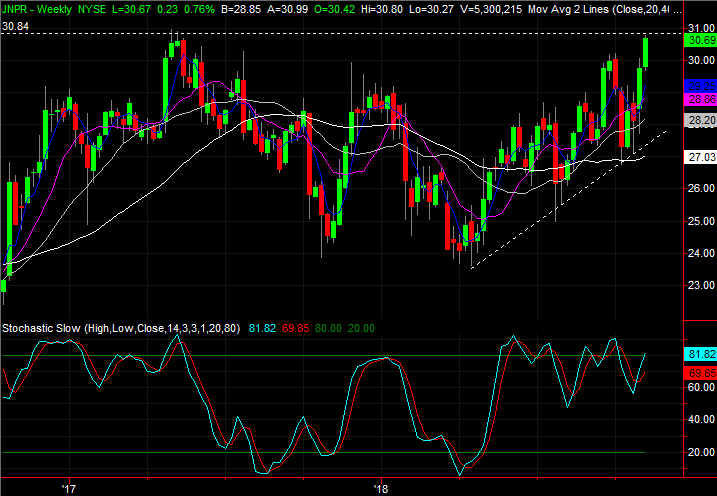Viewport: 717px width, 496px height.
Task: Select the 27.03 moving average price tag
Action: (x=698, y=158)
